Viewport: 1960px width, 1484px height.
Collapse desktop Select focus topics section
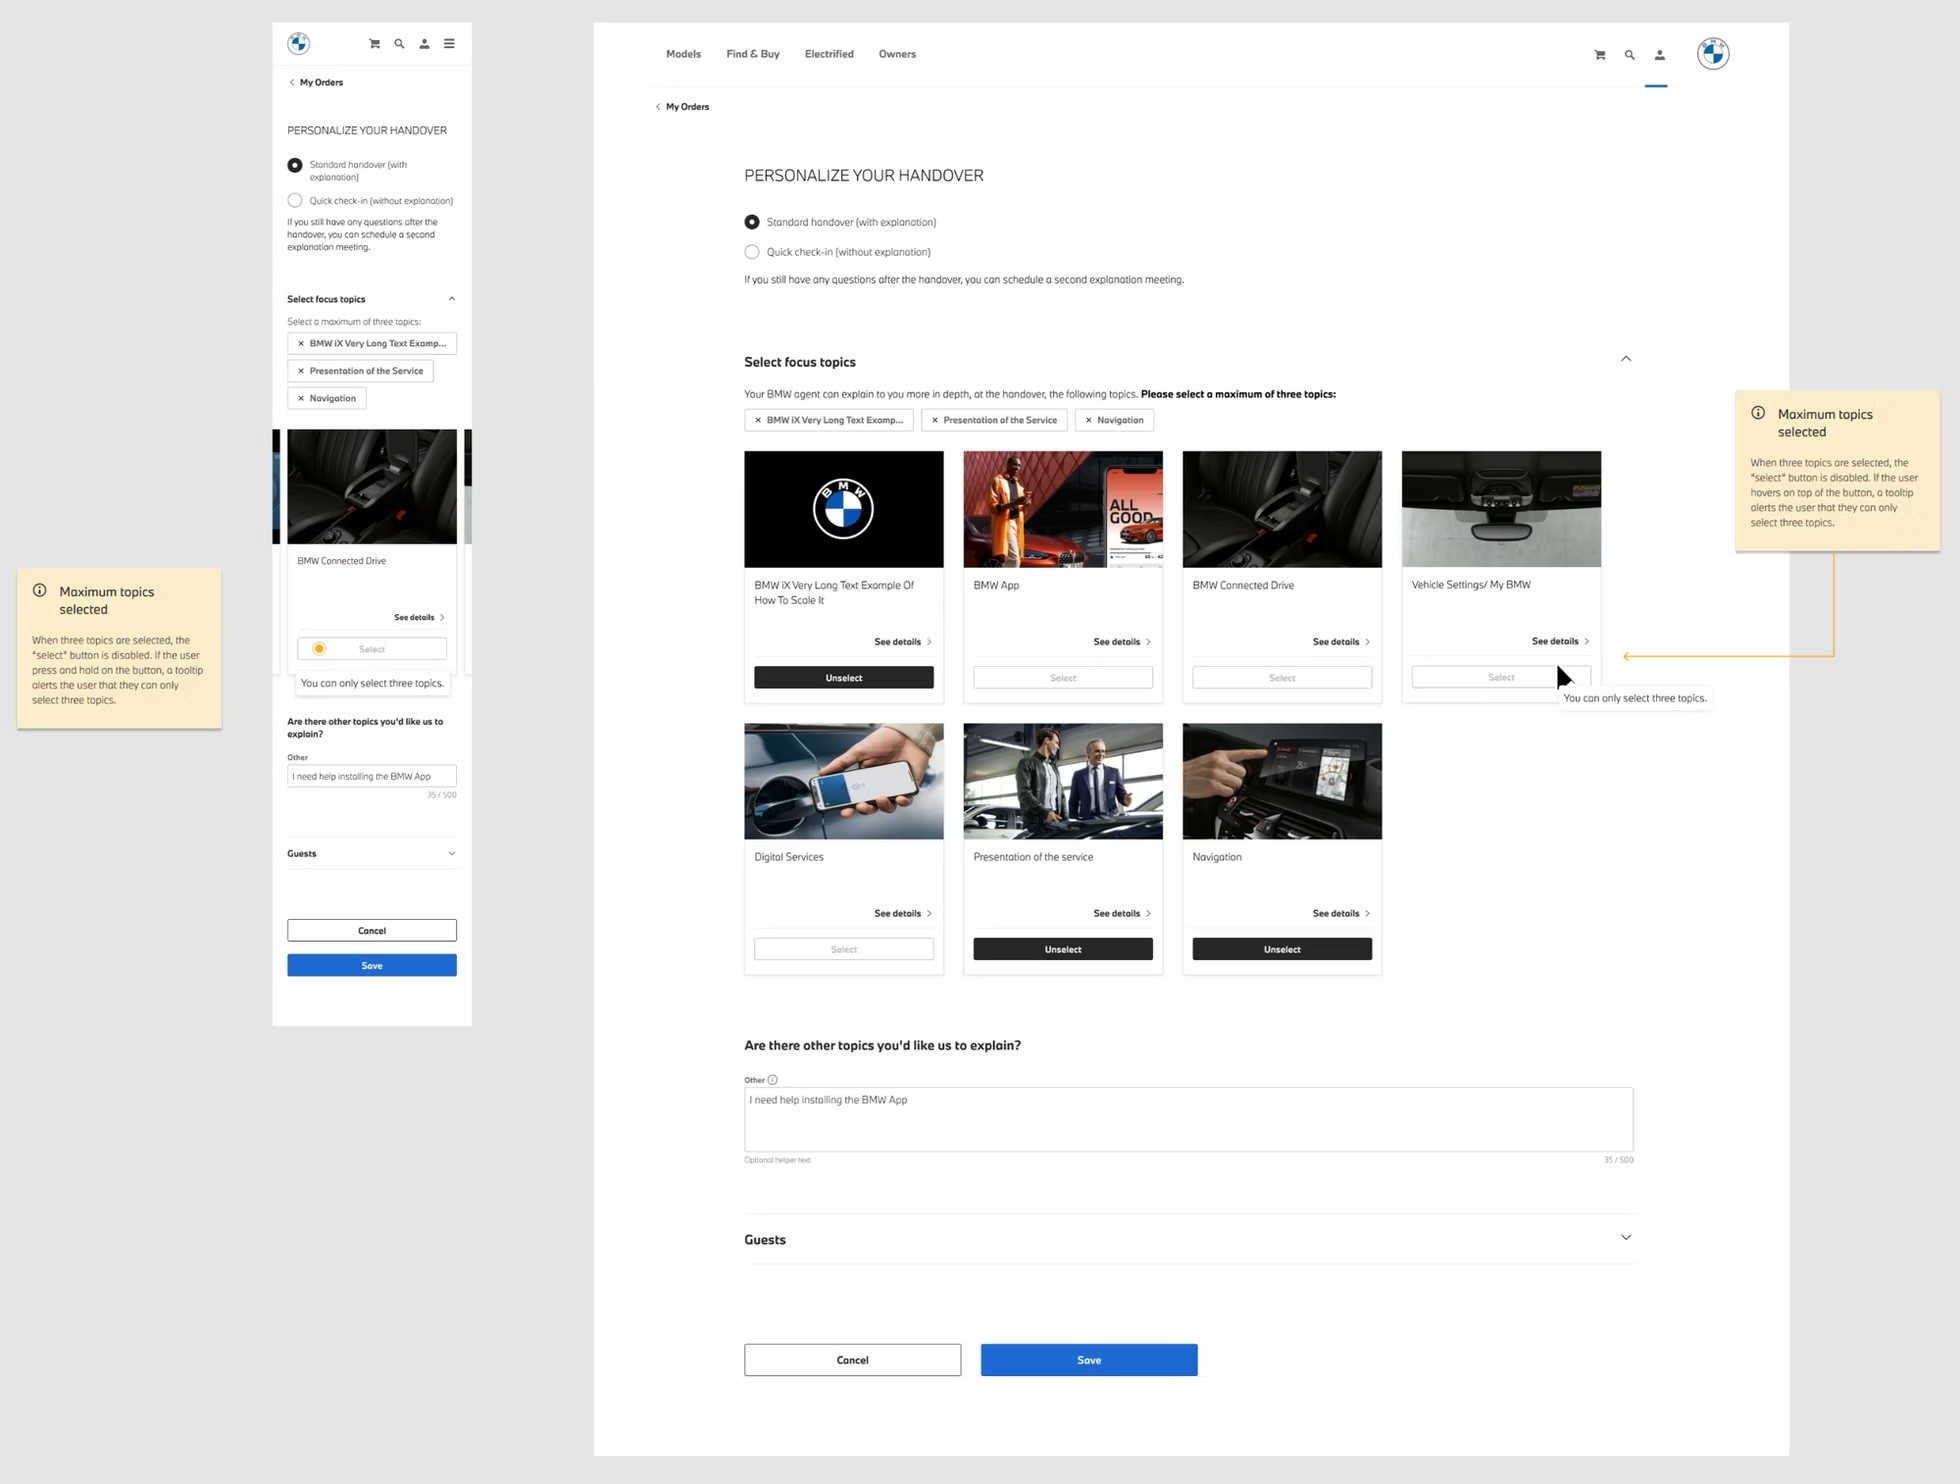pos(1625,359)
